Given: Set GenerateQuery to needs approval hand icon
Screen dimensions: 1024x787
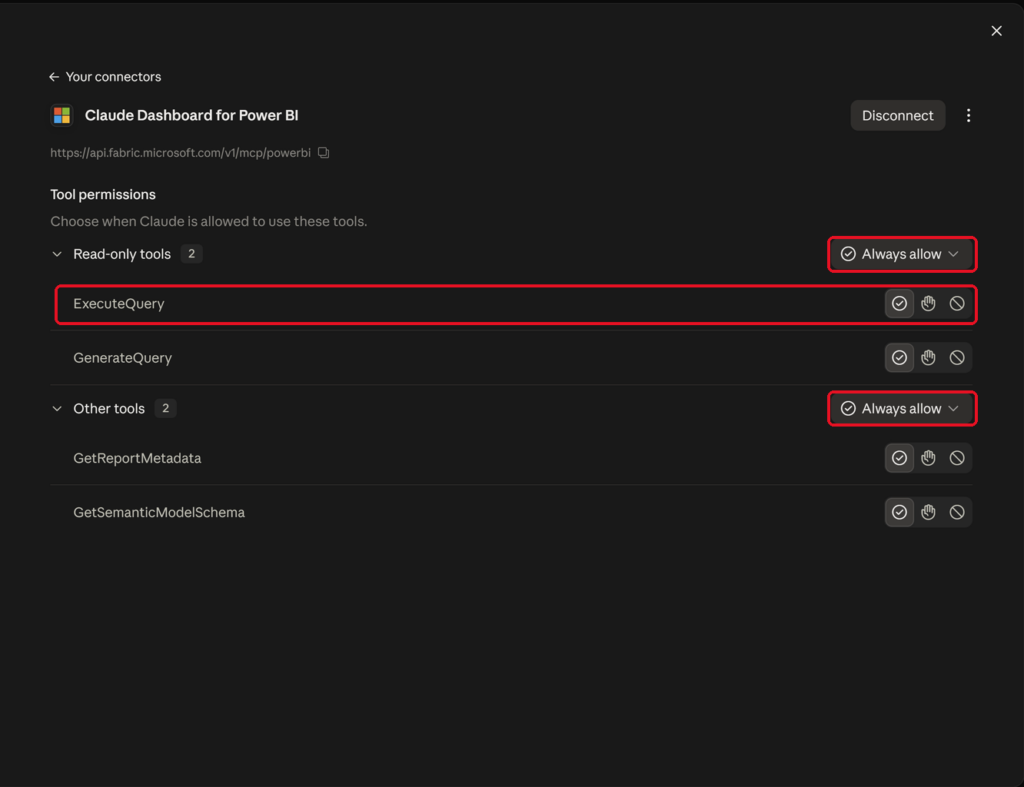Looking at the screenshot, I should point(928,358).
